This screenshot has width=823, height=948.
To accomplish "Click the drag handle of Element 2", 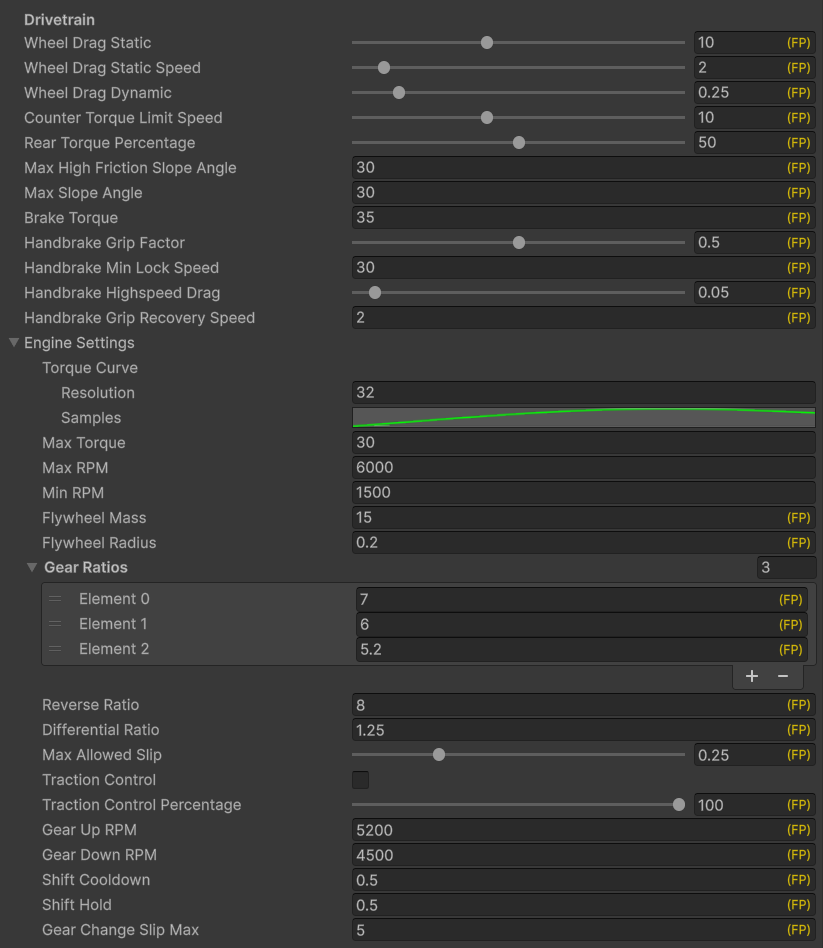I will click(55, 649).
